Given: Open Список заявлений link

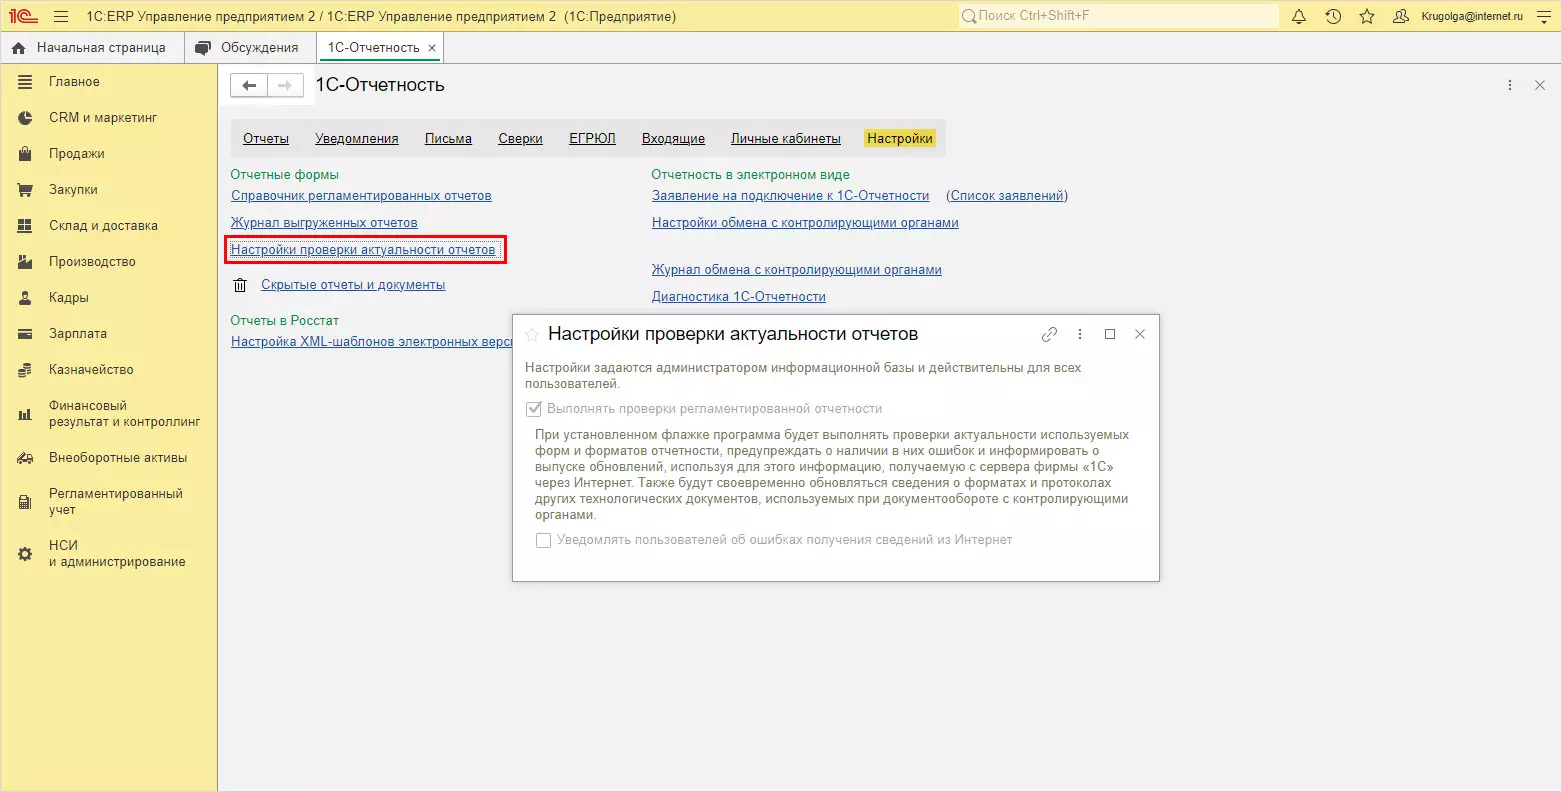Looking at the screenshot, I should tap(1007, 196).
